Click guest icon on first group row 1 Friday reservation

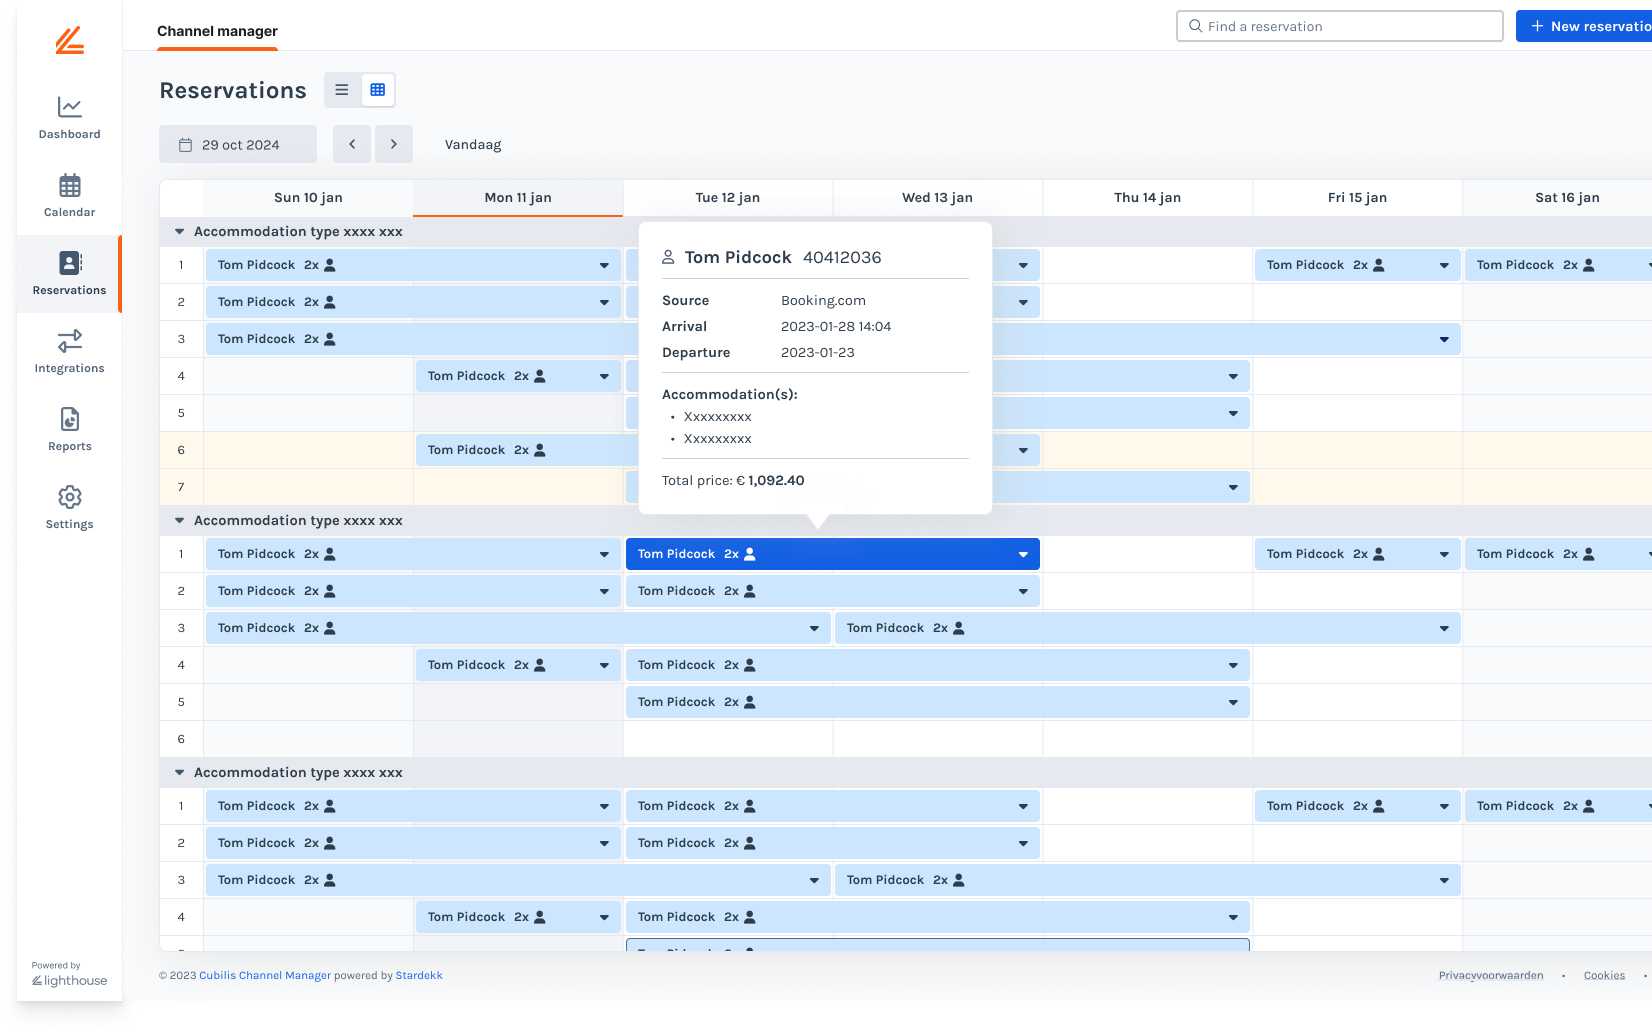coord(1379,265)
